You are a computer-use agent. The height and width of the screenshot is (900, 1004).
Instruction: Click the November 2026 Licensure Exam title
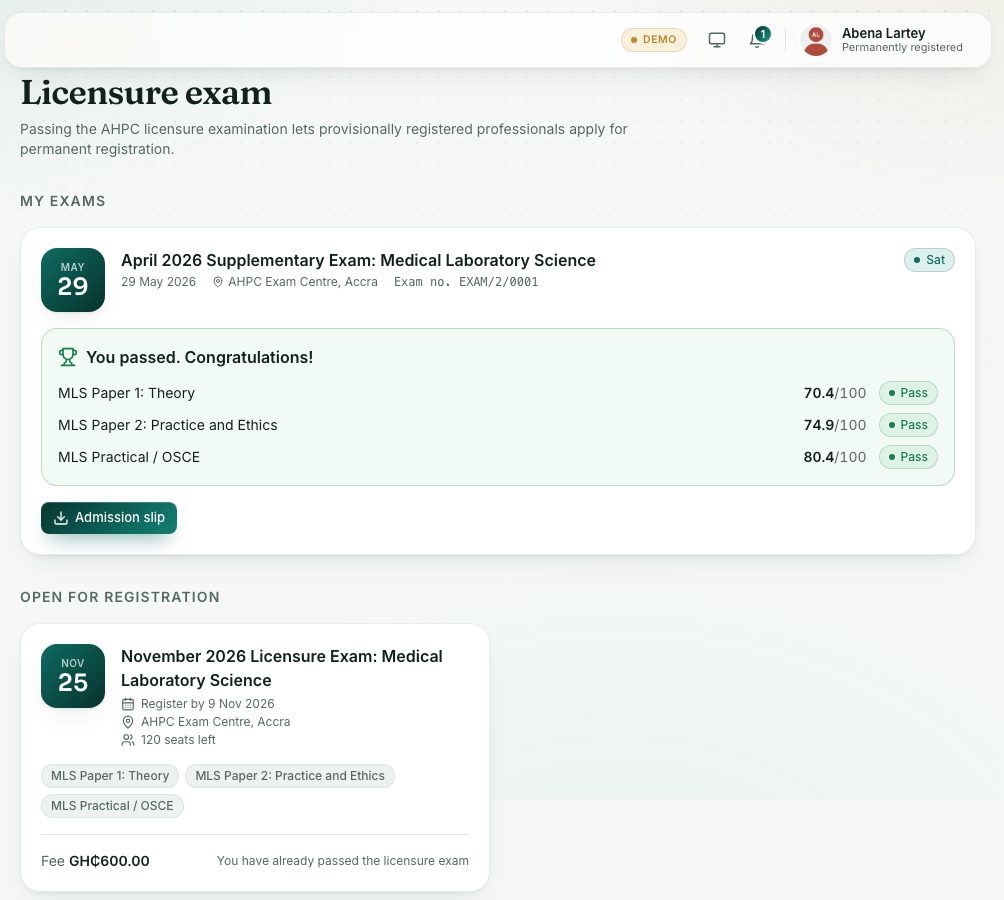(282, 668)
